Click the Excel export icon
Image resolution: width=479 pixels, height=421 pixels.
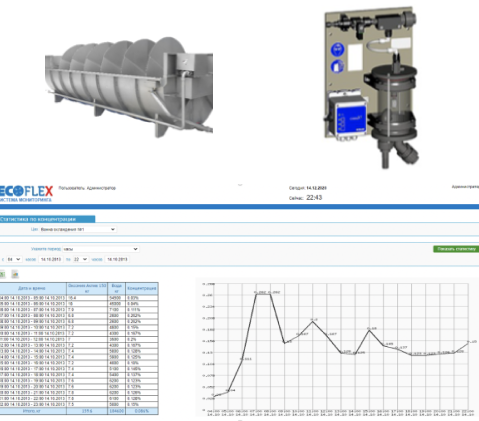pyautogui.click(x=2, y=274)
